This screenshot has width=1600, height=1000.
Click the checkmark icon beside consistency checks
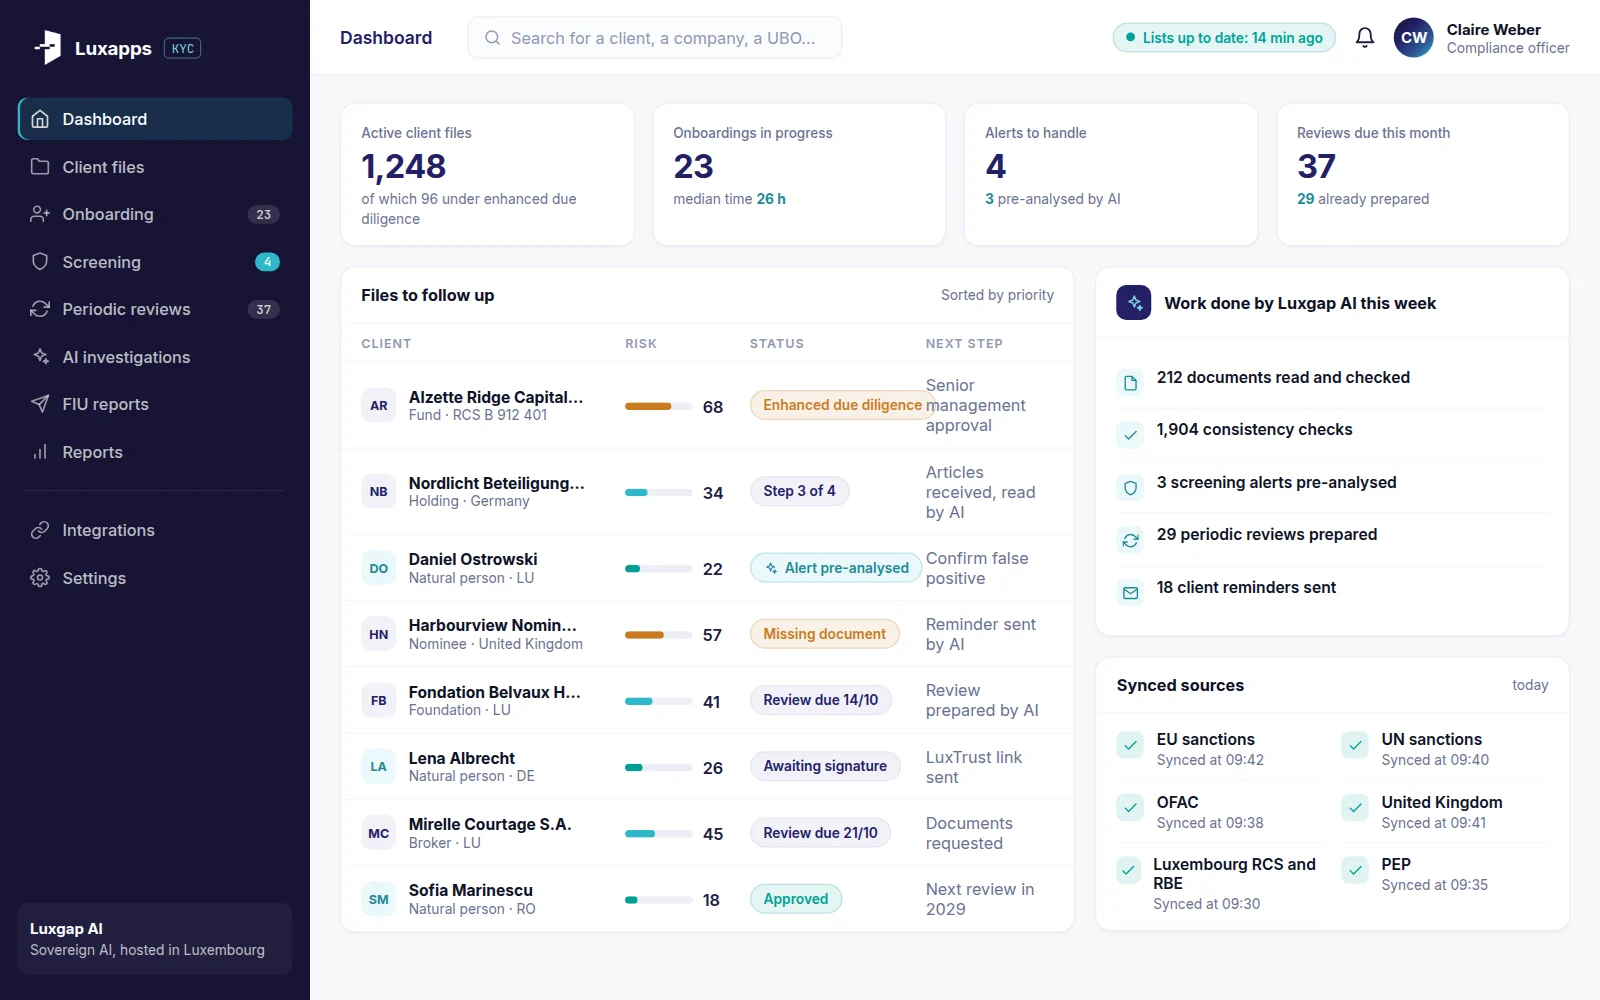click(1130, 435)
